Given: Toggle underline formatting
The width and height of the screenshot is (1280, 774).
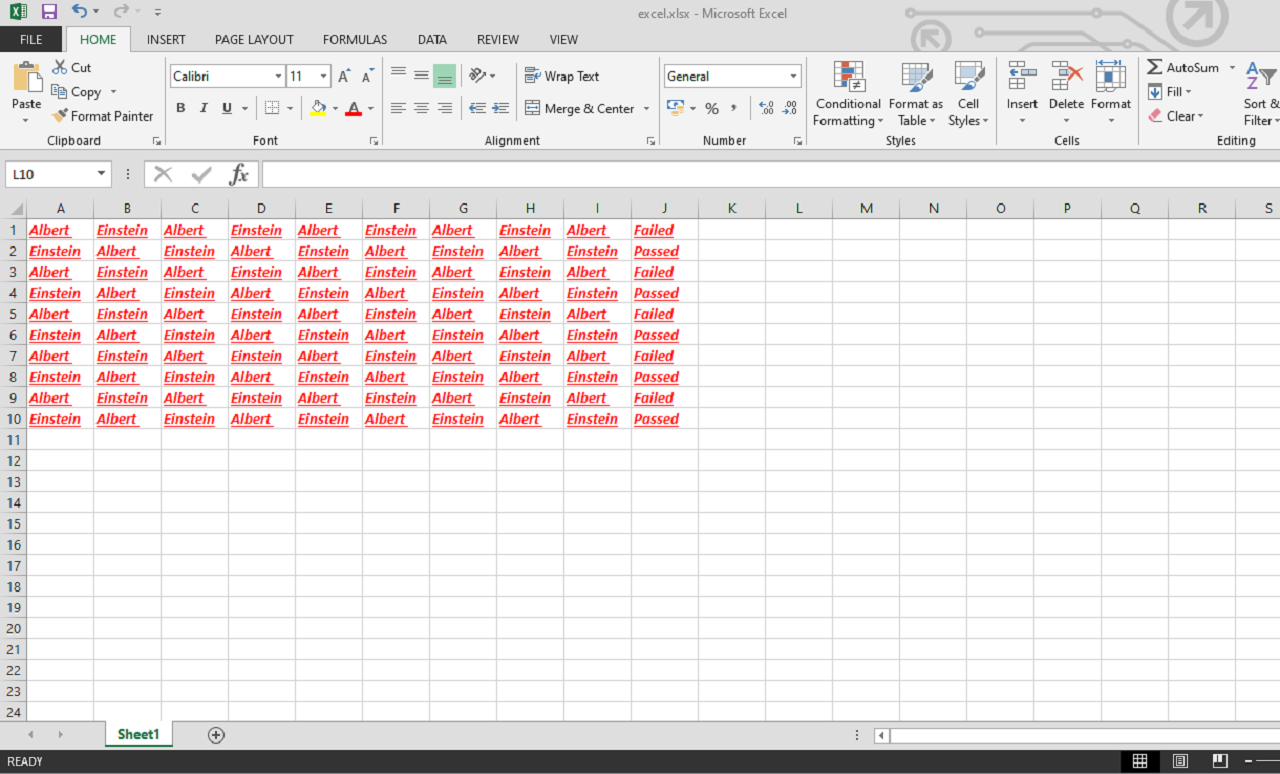Looking at the screenshot, I should [x=227, y=108].
